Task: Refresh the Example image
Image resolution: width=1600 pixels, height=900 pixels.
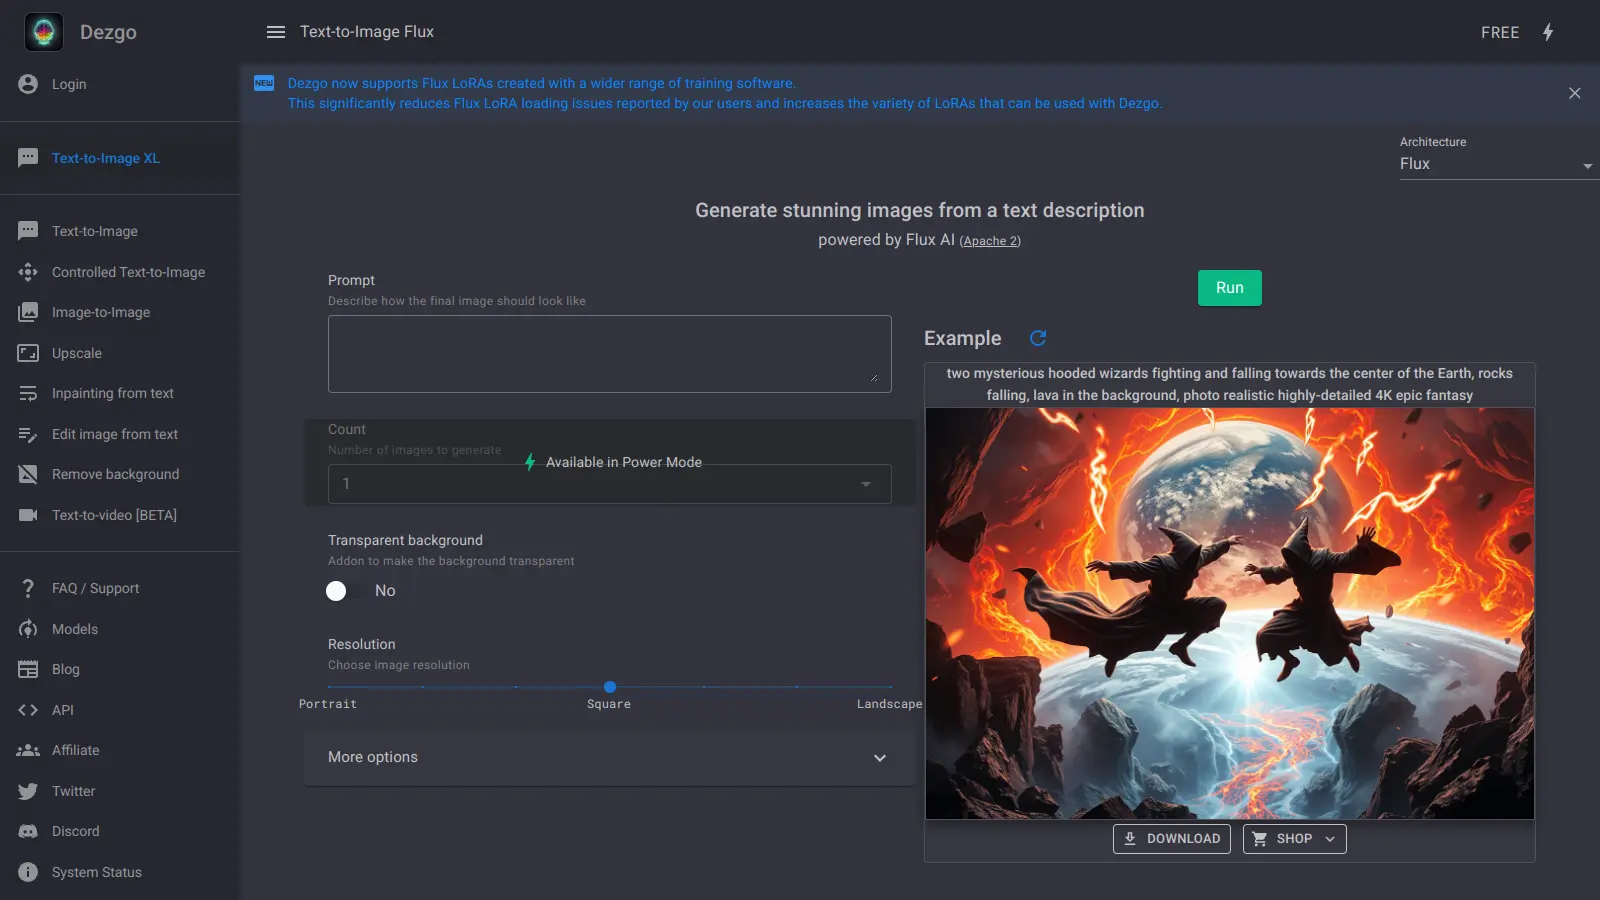Action: tap(1038, 338)
